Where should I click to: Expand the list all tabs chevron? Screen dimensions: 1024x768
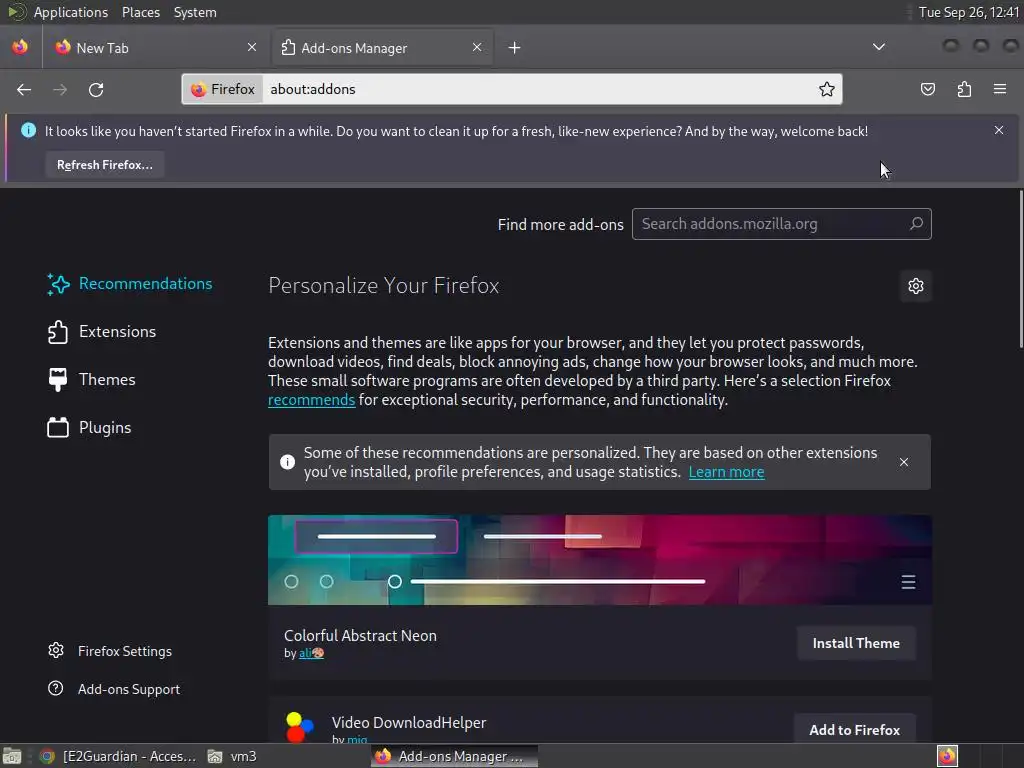click(879, 47)
